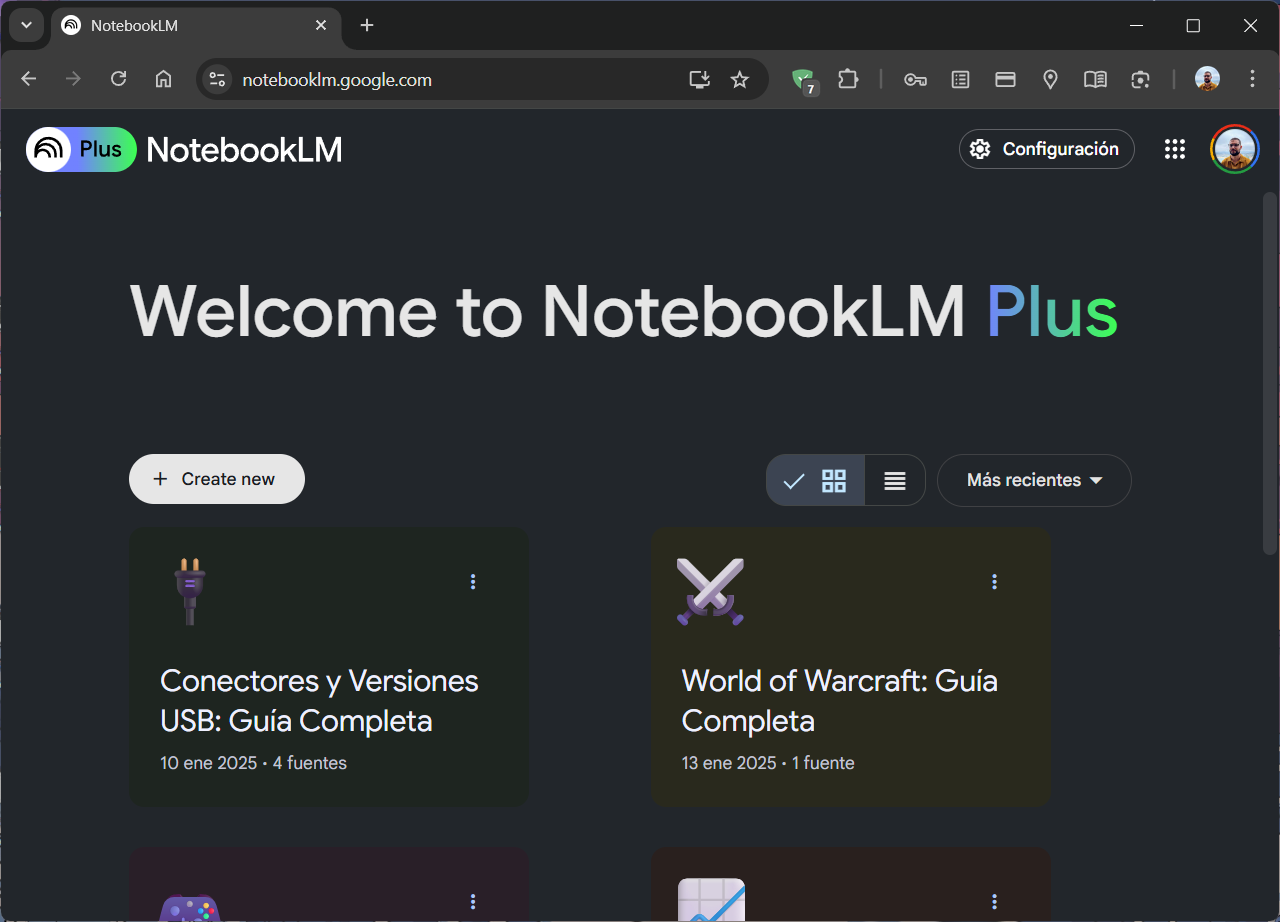Go back in browser history
This screenshot has width=1280, height=922.
point(28,79)
